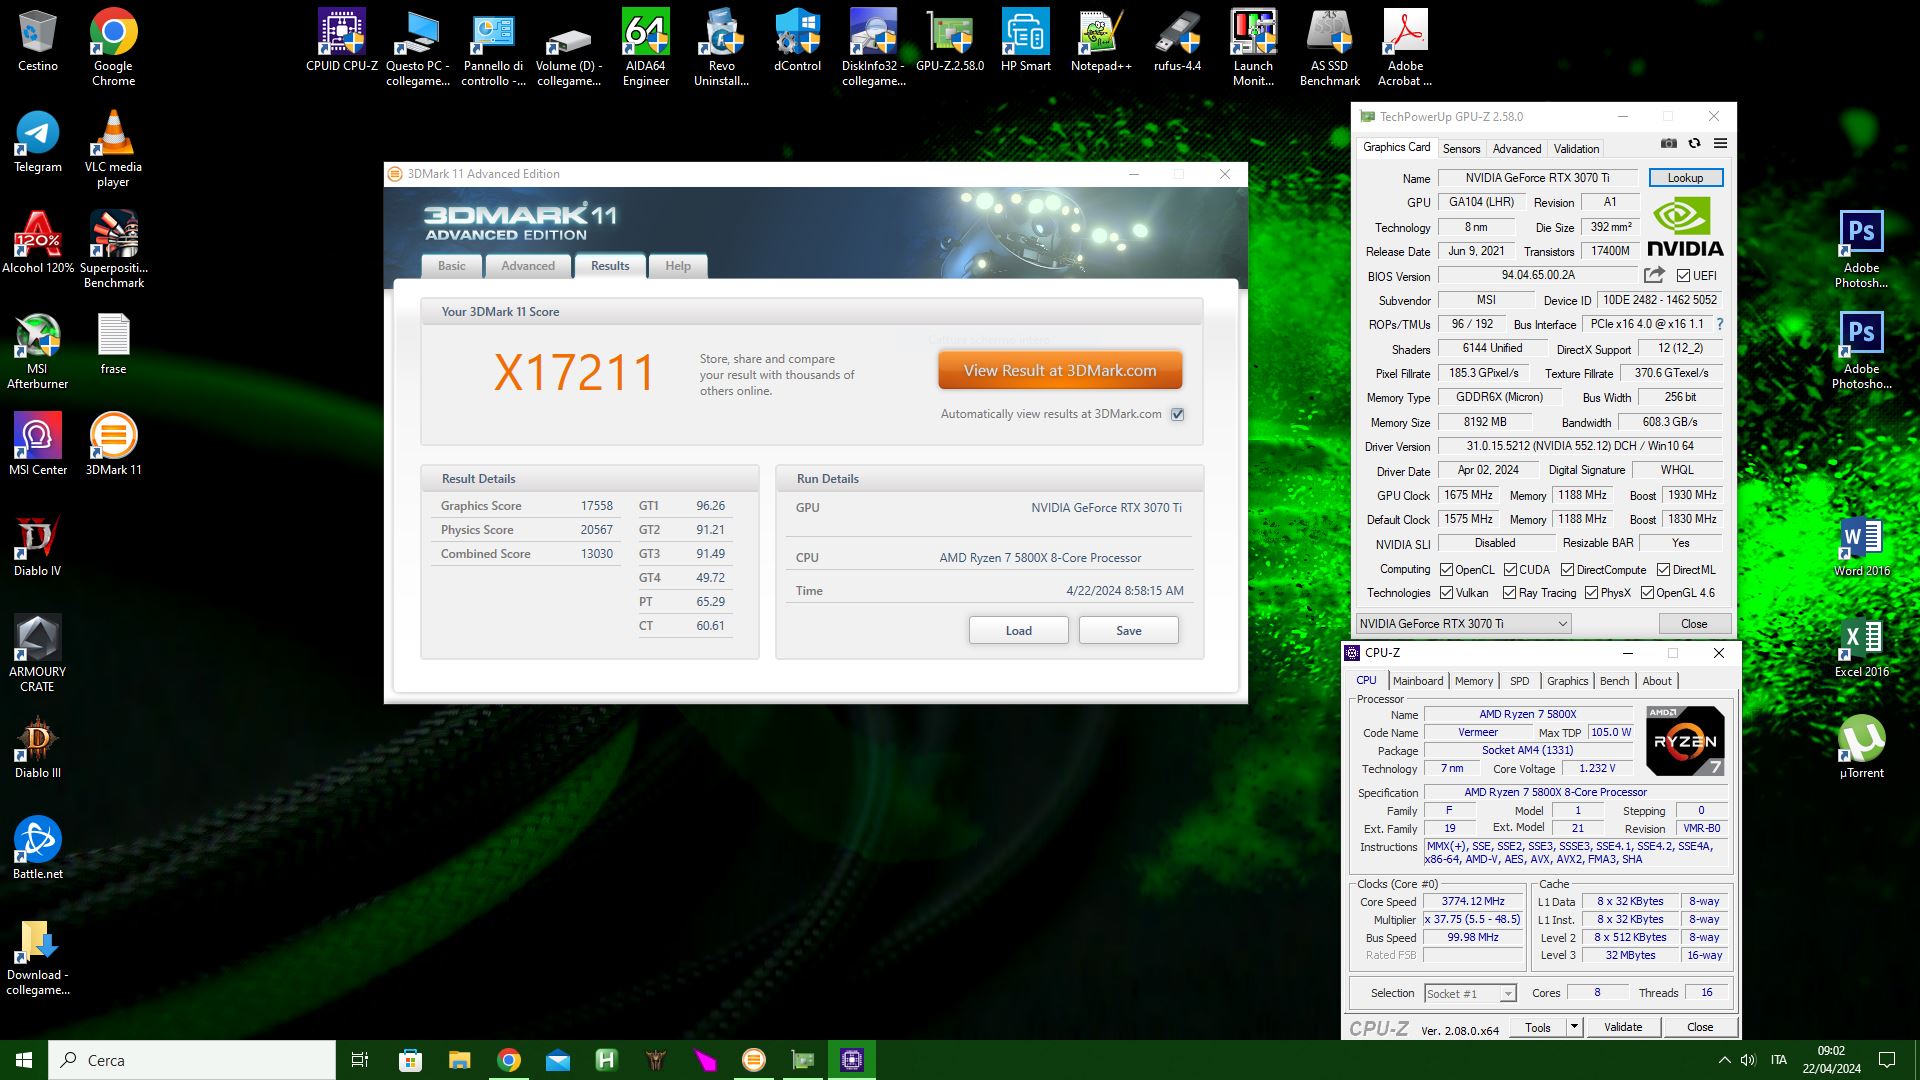Open the taskbar notification center icon
Screen dimensions: 1920x1080
point(1887,1060)
